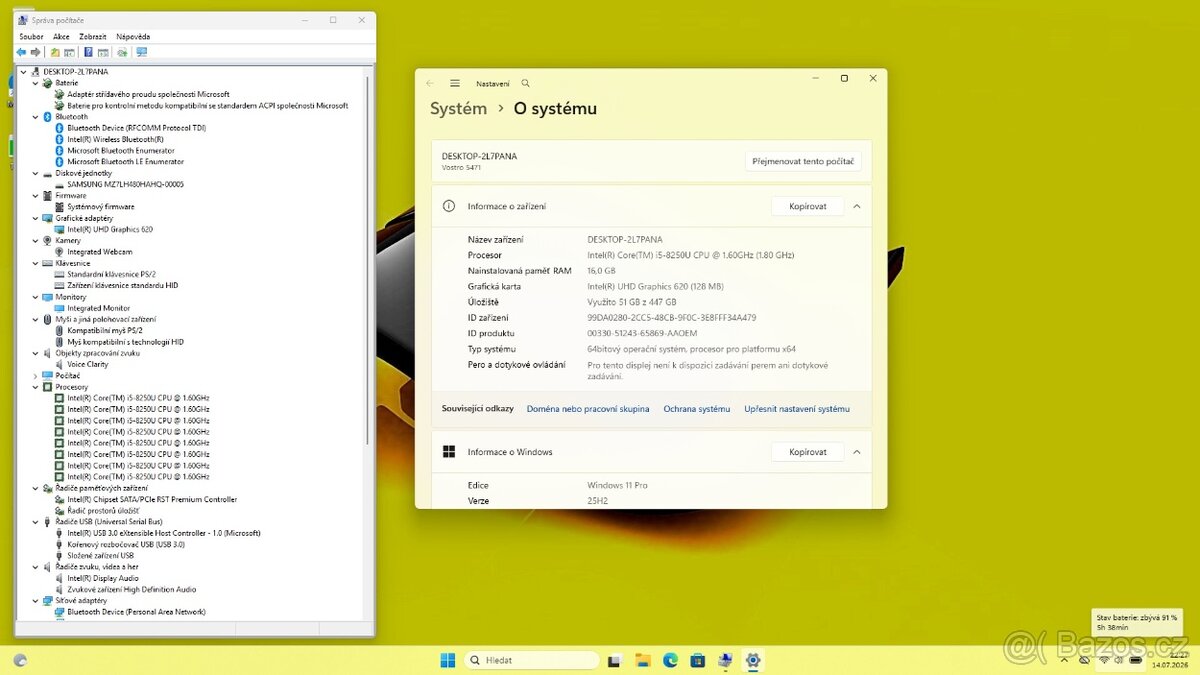1200x675 pixels.
Task: Open the Nastavení hamburger navigation menu
Action: click(x=455, y=84)
